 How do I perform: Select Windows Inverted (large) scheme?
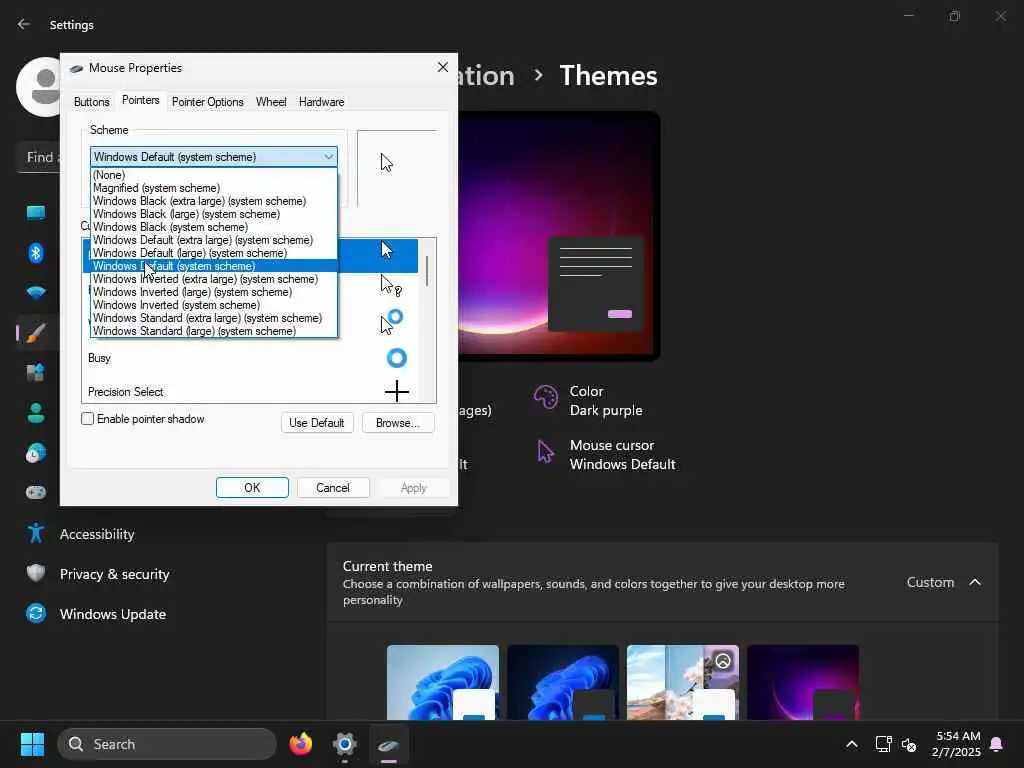click(x=214, y=292)
